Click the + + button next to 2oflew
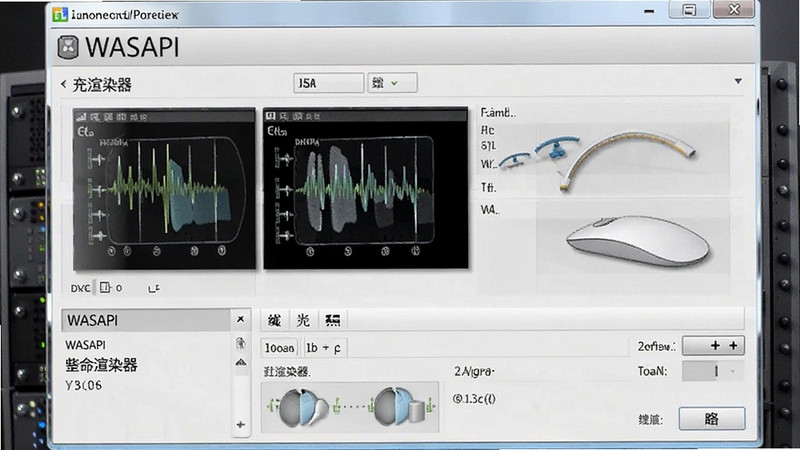 [x=713, y=345]
